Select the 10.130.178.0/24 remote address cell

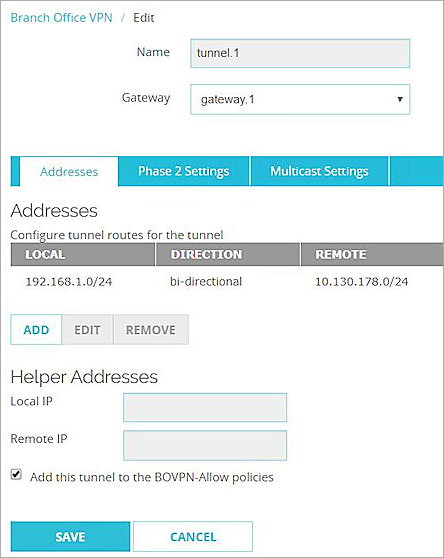point(361,281)
